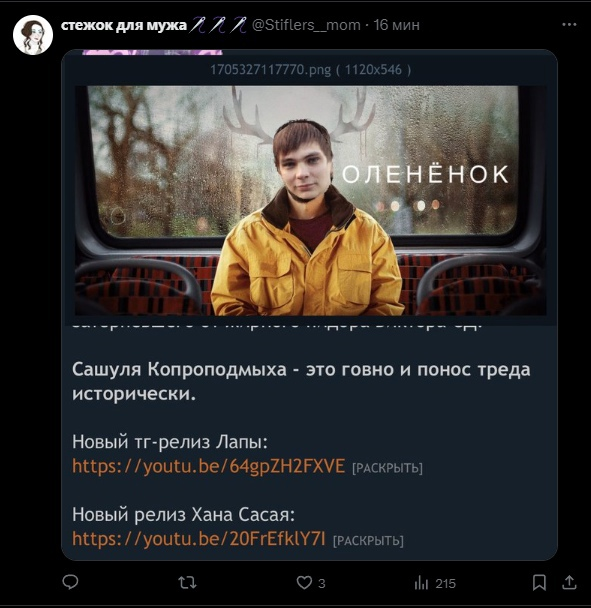Like the post with the heart icon
This screenshot has height=608, width=591.
(304, 582)
